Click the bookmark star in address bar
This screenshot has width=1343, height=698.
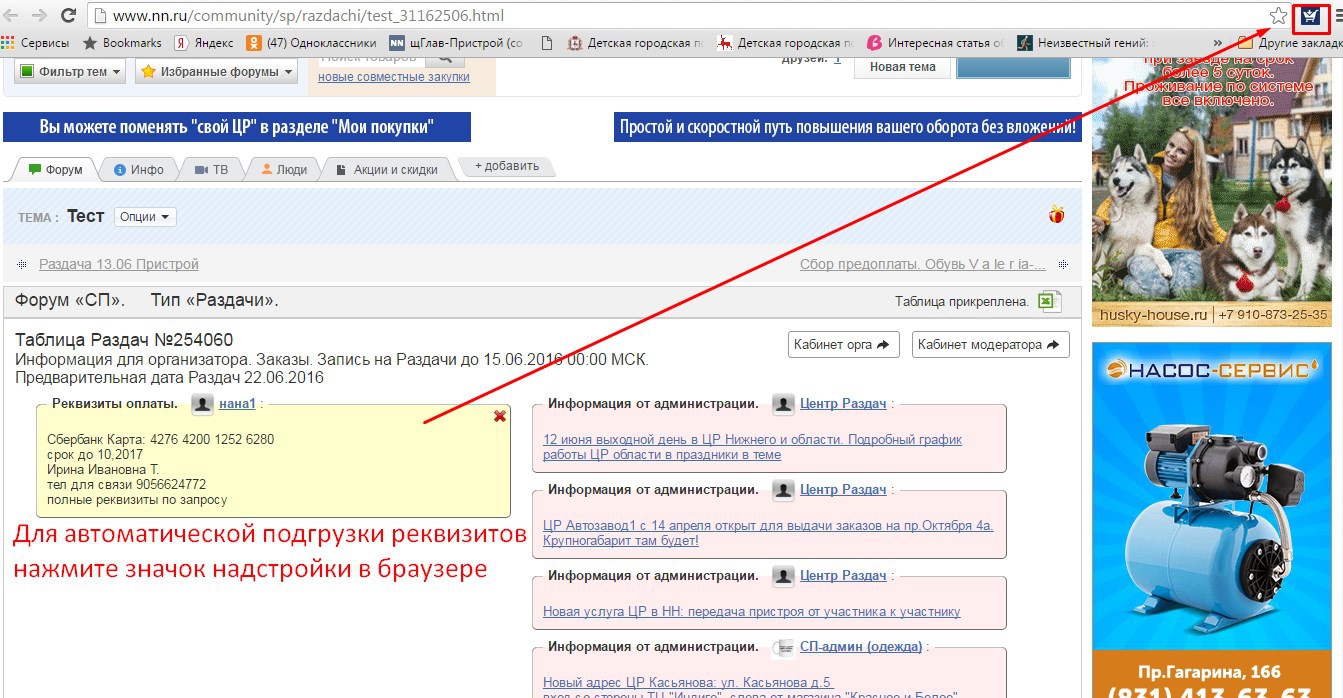(1278, 16)
